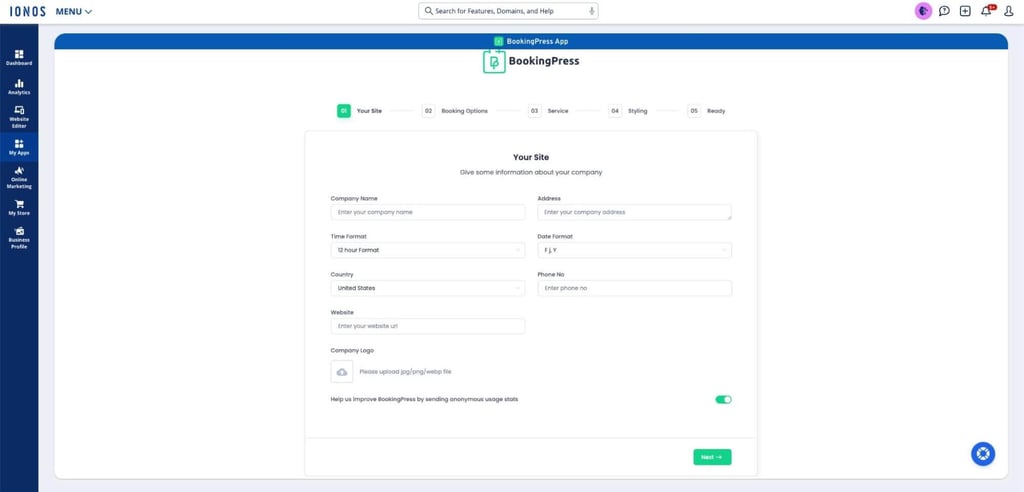Go to step 03 Service
This screenshot has width=1024, height=492.
pos(549,111)
